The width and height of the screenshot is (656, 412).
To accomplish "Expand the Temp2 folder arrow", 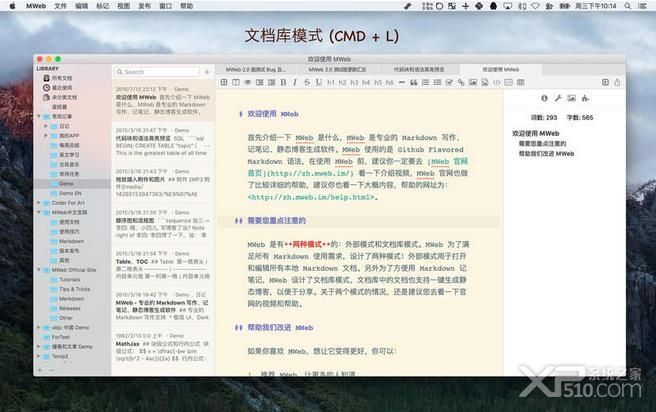I will click(x=39, y=356).
